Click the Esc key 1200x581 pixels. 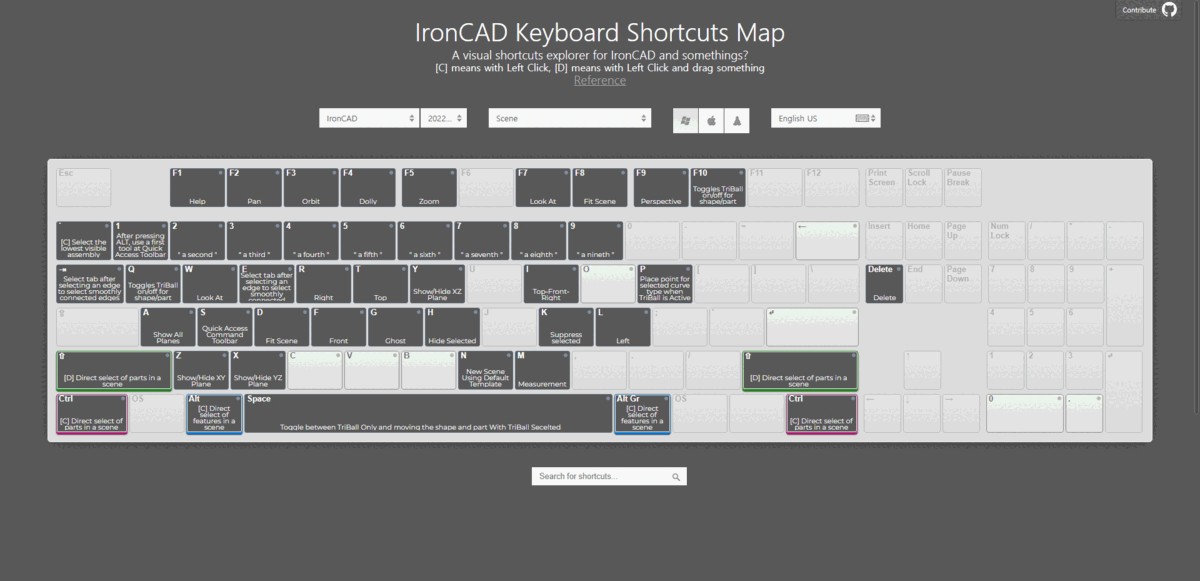pos(83,188)
